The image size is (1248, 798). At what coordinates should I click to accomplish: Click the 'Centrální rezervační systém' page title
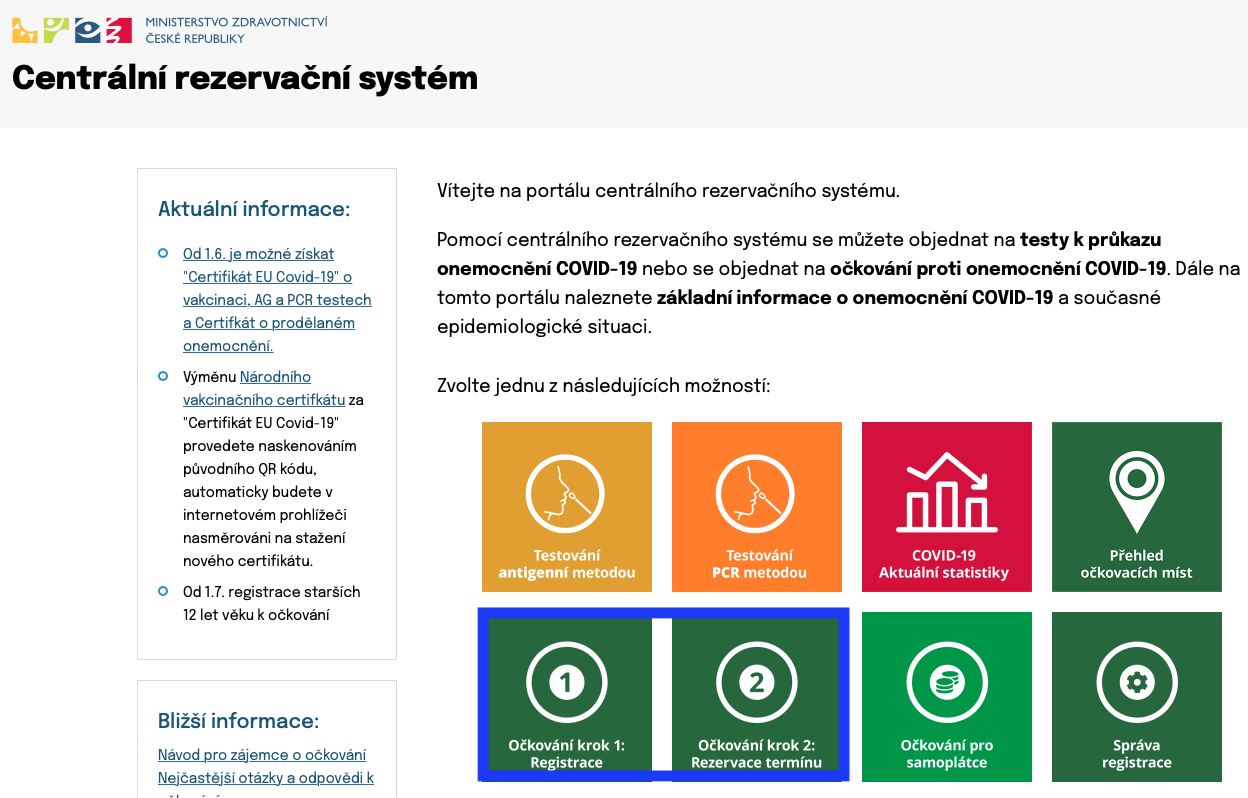(245, 78)
